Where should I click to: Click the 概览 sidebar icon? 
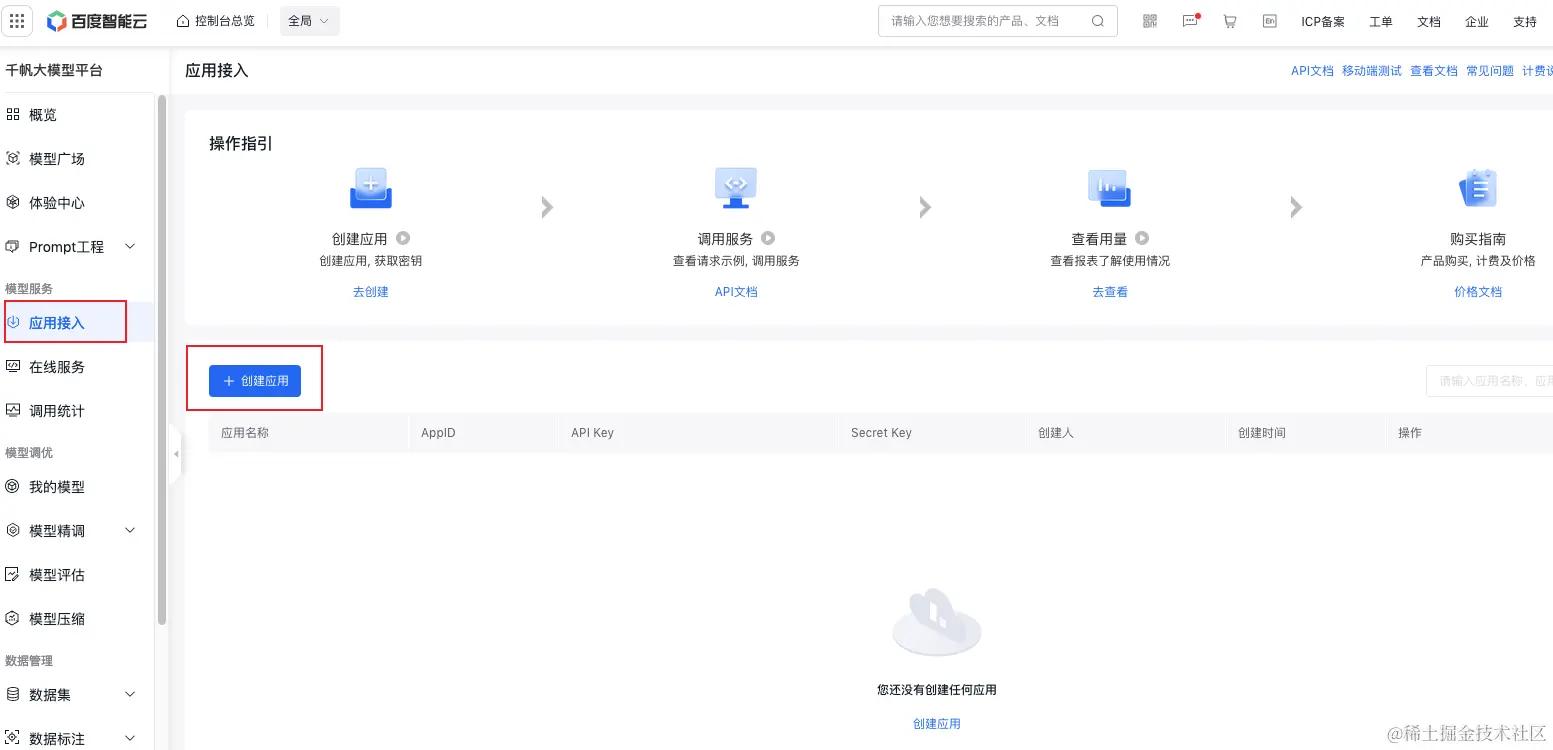[x=13, y=115]
